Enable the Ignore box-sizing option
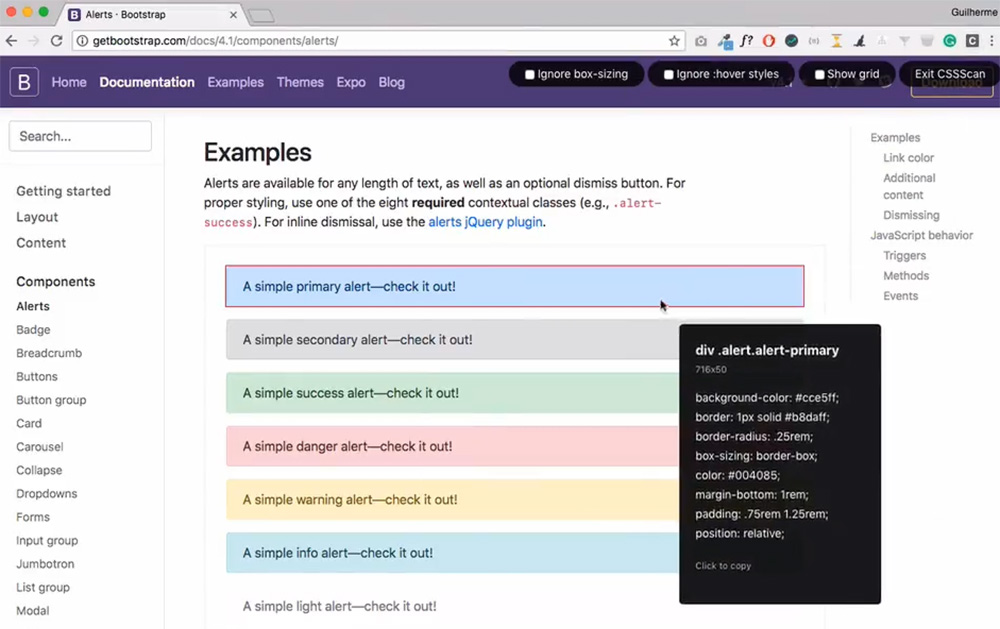Viewport: 1000px width, 629px height. pyautogui.click(x=576, y=74)
